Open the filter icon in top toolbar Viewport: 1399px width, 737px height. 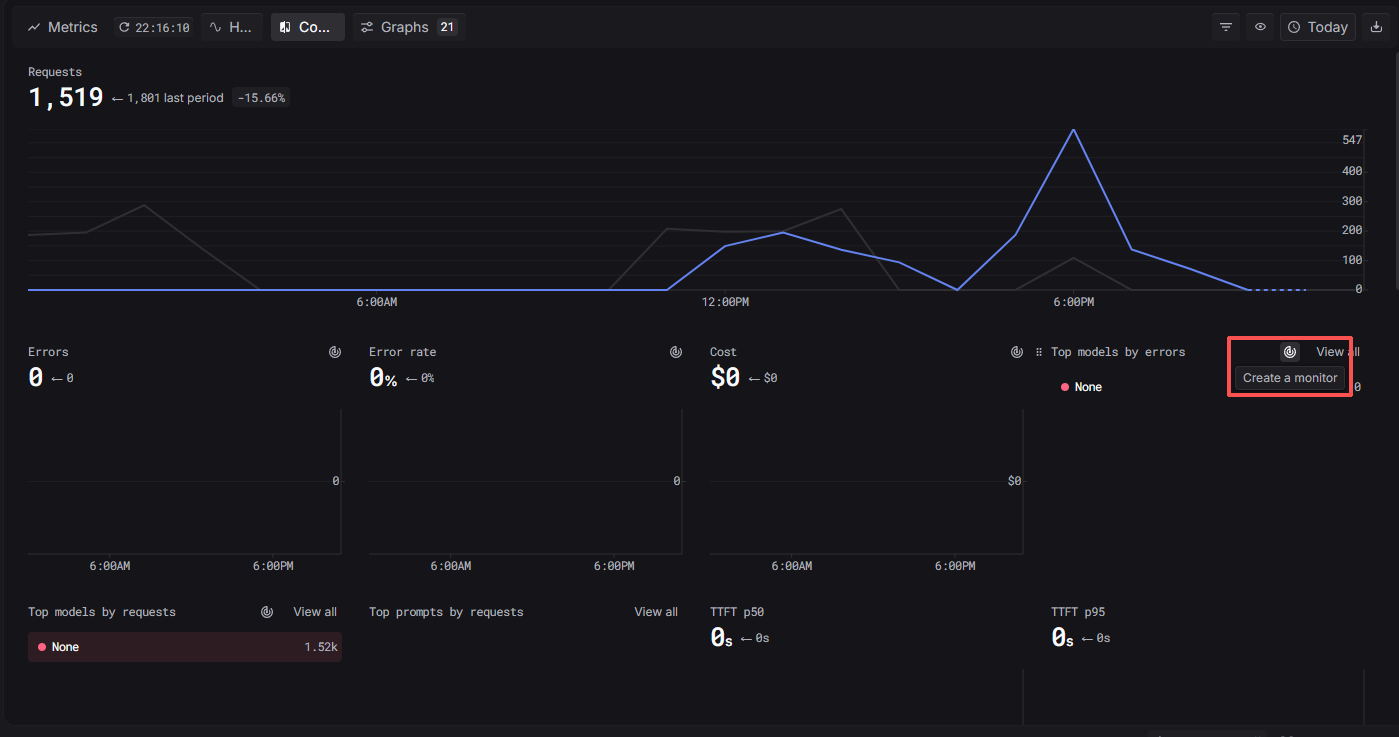pyautogui.click(x=1225, y=27)
